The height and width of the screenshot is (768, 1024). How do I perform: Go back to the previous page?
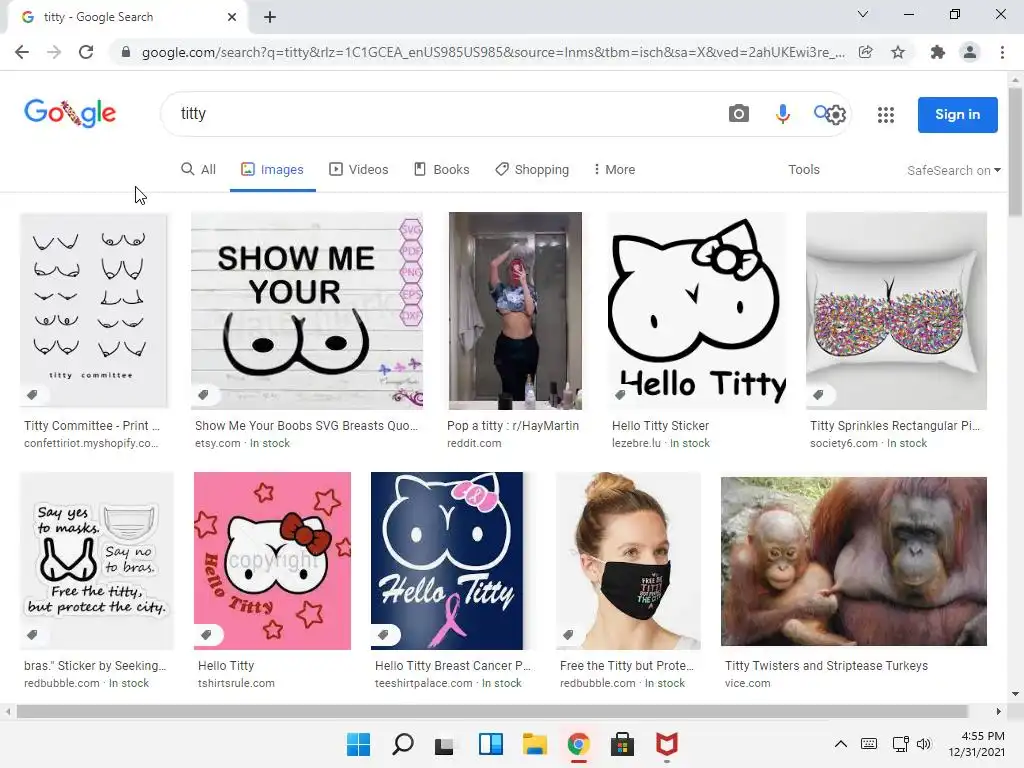22,52
